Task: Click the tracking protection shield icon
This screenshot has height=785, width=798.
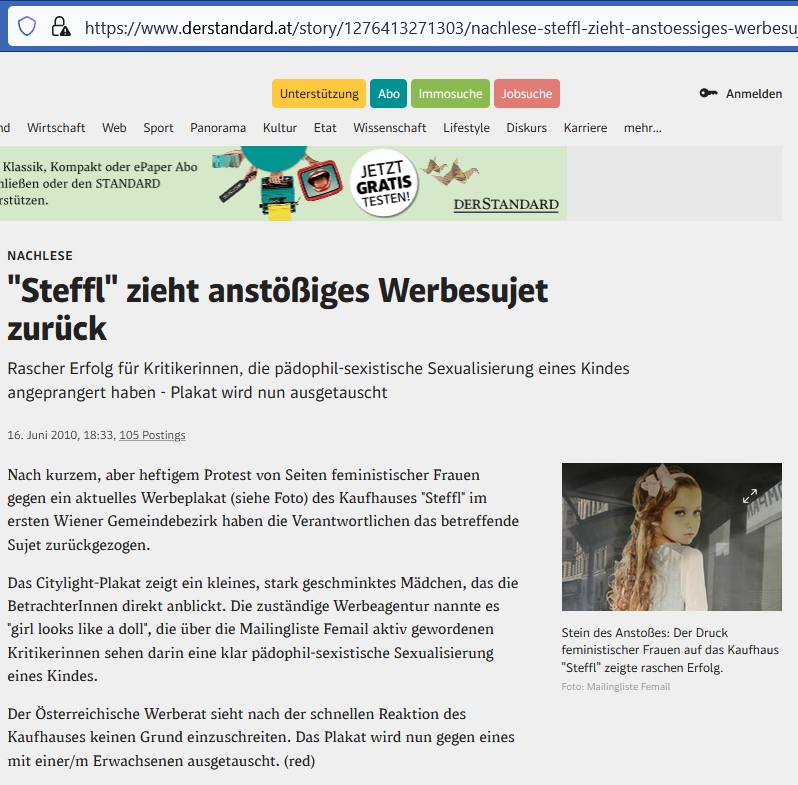Action: click(27, 26)
